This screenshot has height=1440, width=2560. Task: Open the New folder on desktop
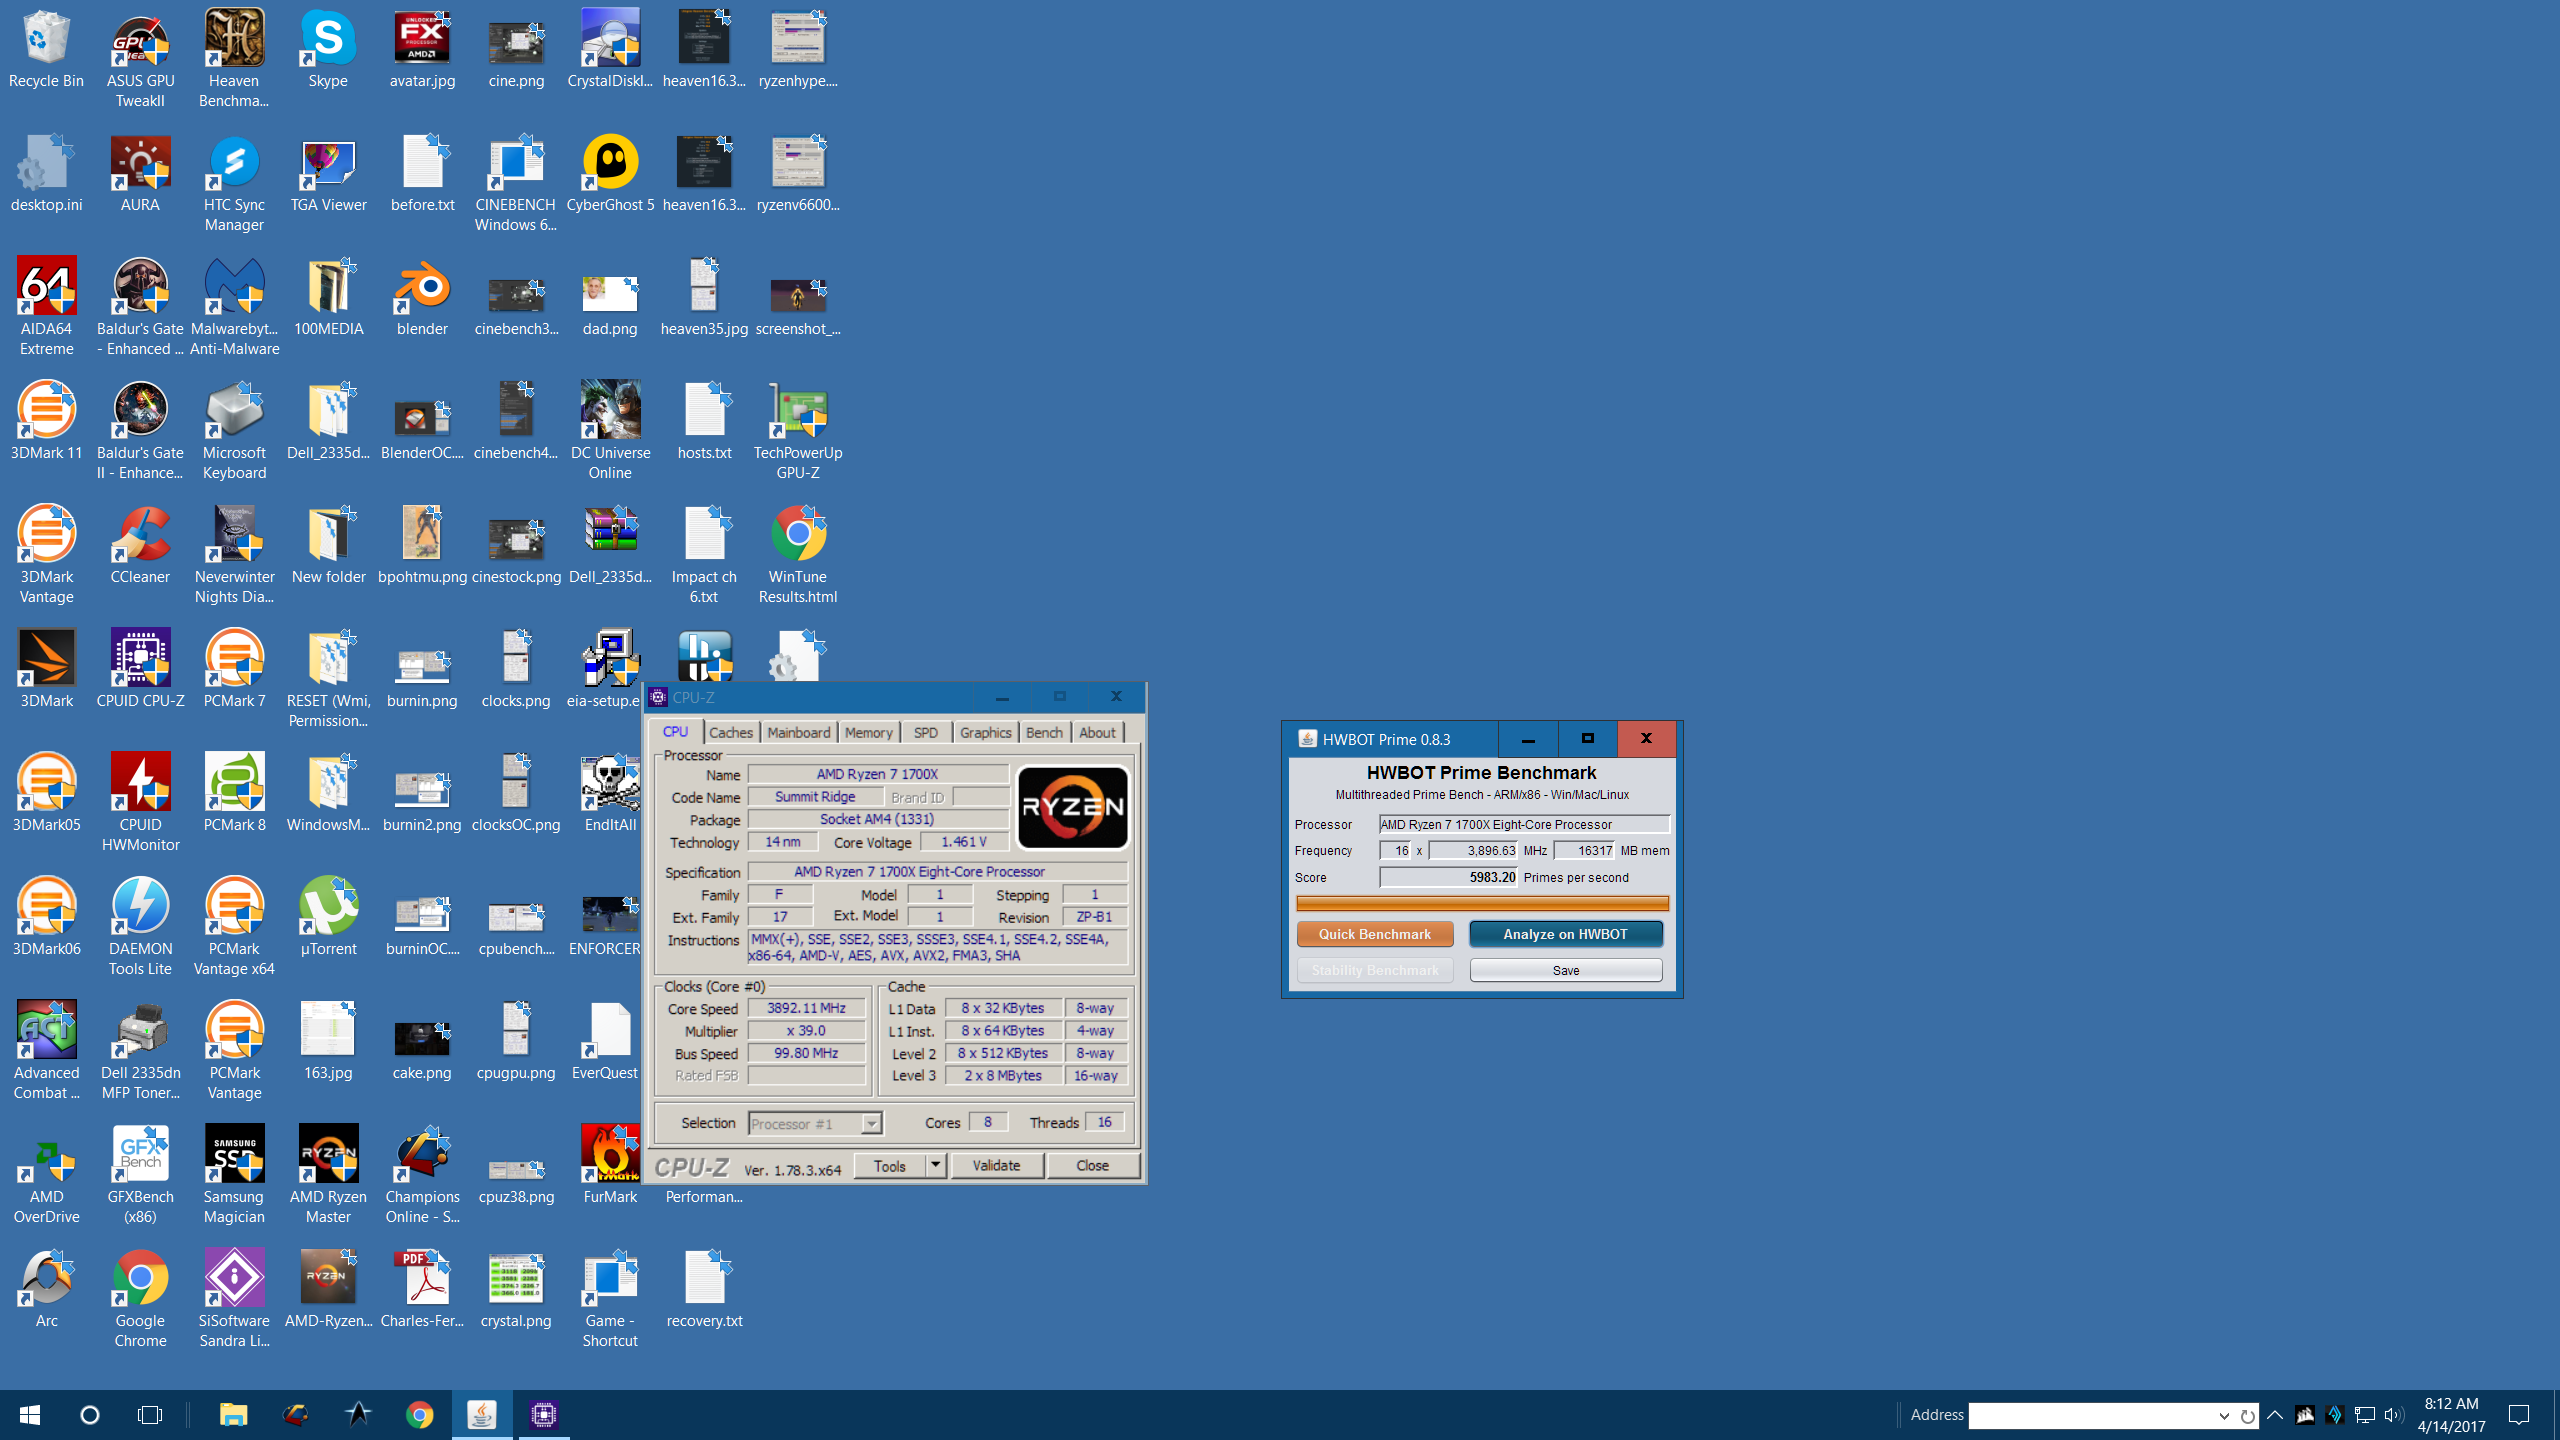(x=328, y=546)
